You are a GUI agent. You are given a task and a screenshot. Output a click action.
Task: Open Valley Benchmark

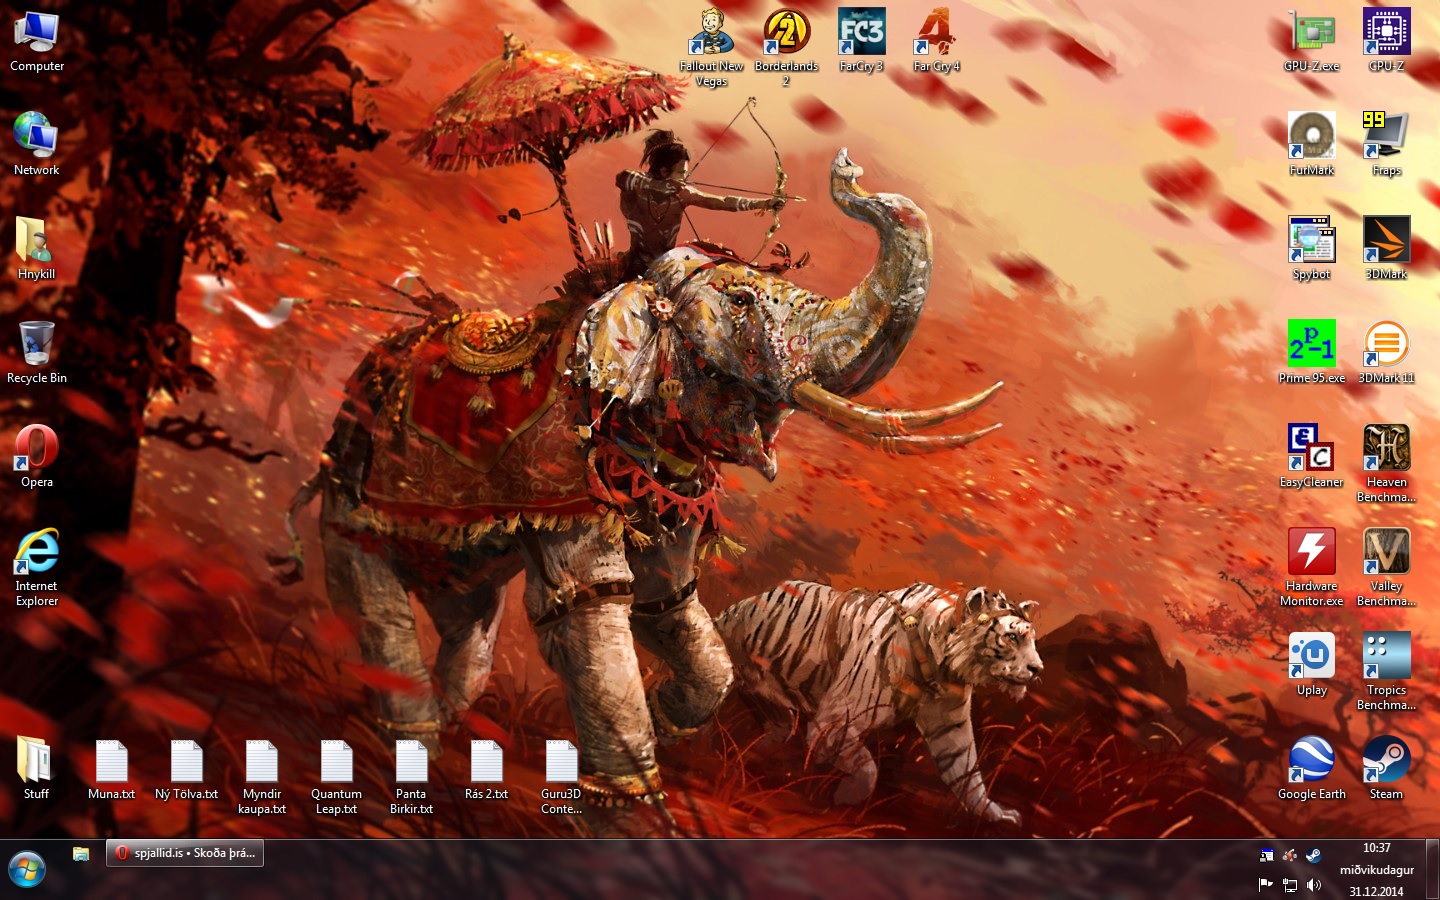click(1386, 552)
